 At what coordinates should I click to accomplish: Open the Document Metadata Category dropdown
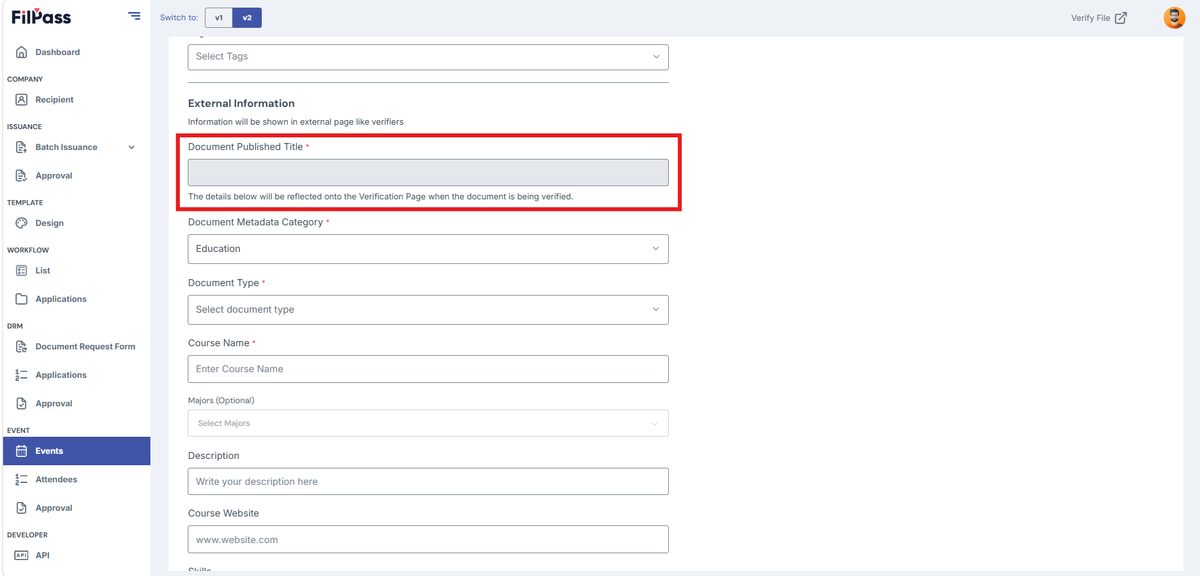click(x=428, y=249)
